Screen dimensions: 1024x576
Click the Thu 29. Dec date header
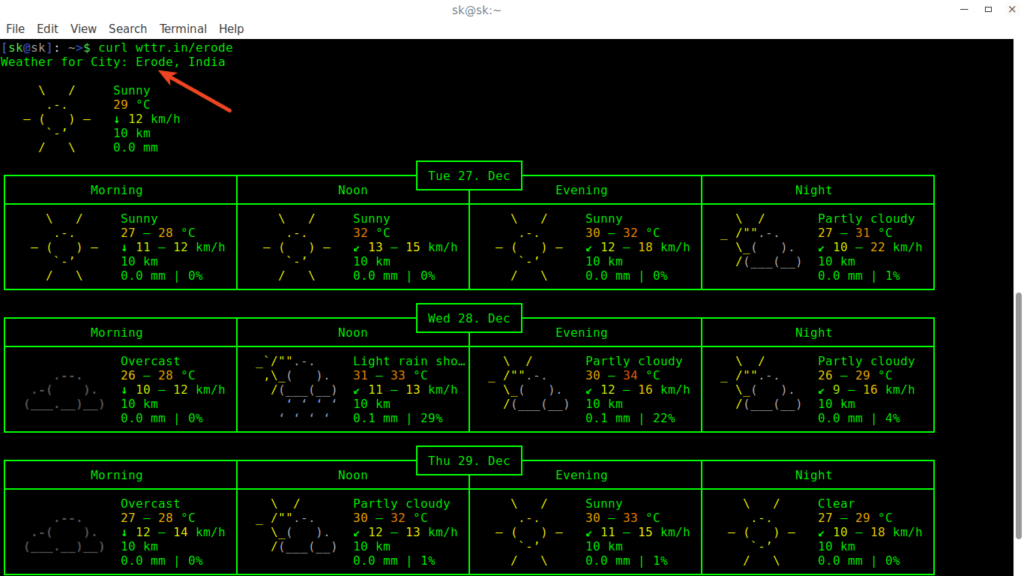(x=468, y=460)
